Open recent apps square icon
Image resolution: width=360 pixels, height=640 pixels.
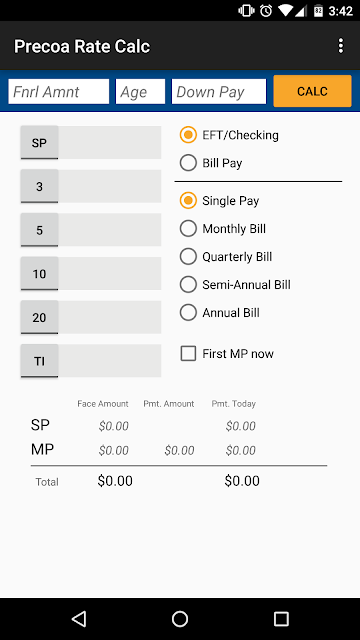pos(281,619)
